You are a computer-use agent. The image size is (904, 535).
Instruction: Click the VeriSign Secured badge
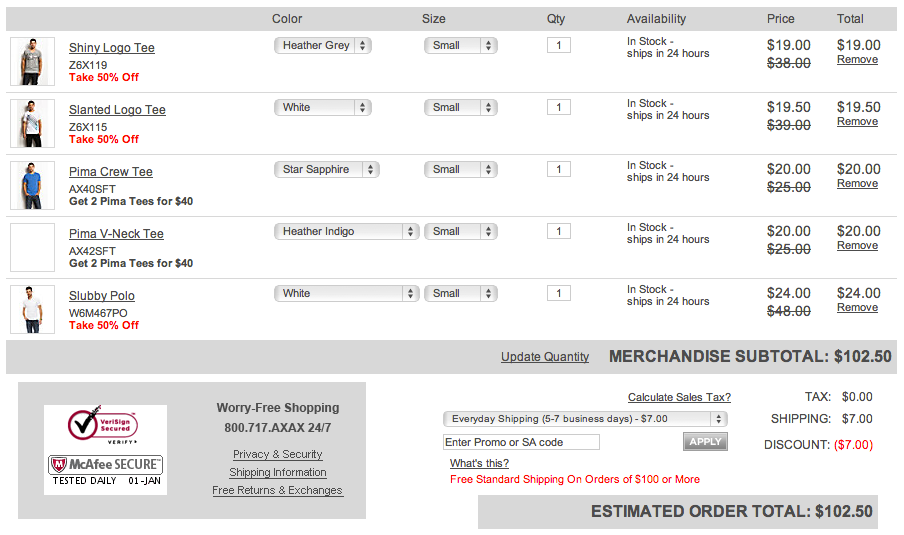(104, 427)
